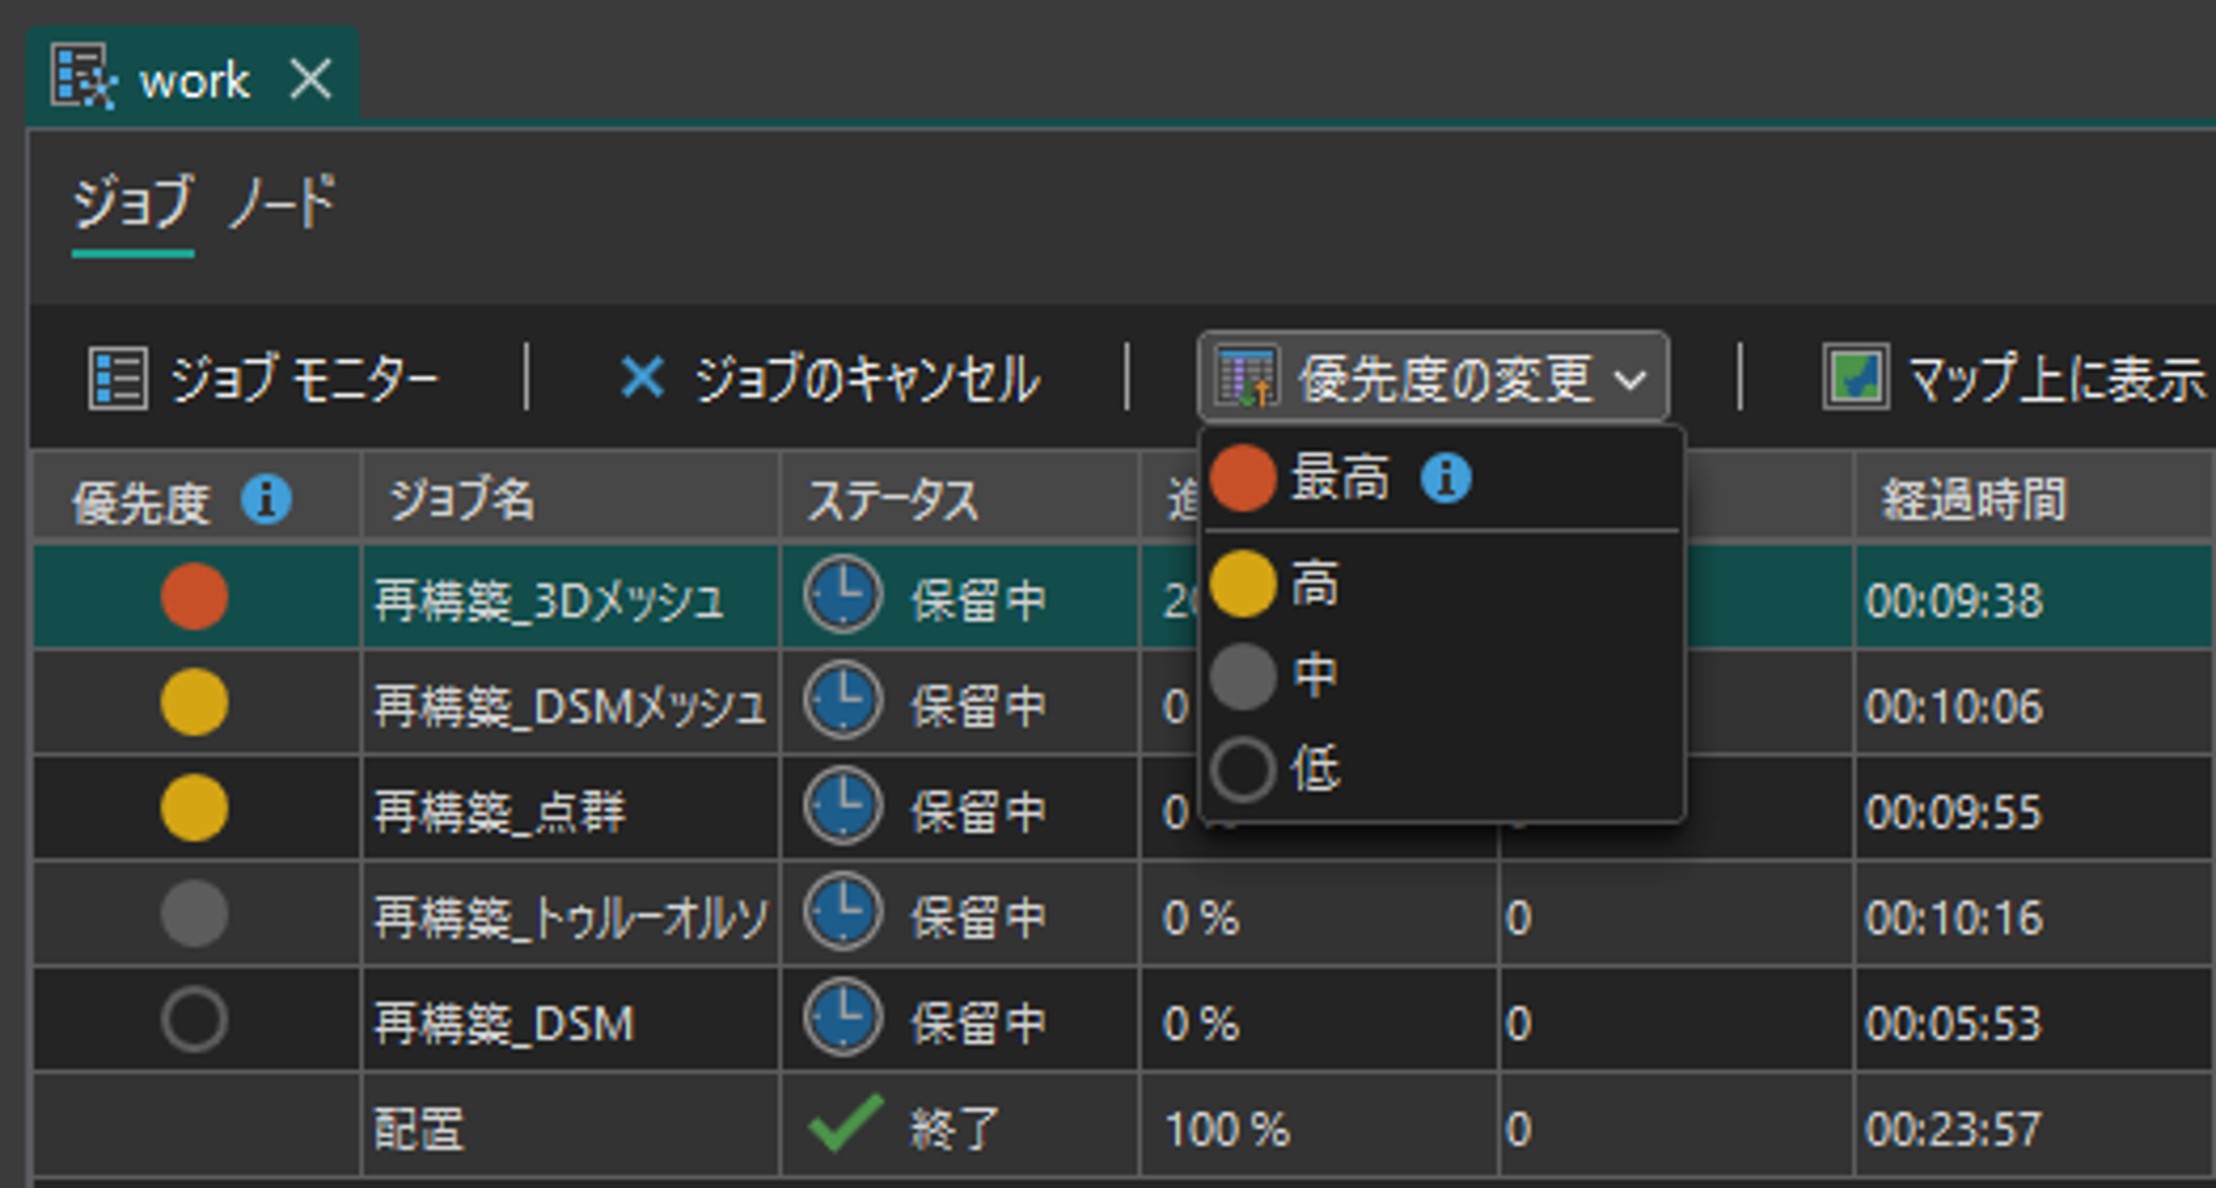Viewport: 2216px width, 1188px height.
Task: Click work tab grid icon
Action: (x=84, y=78)
